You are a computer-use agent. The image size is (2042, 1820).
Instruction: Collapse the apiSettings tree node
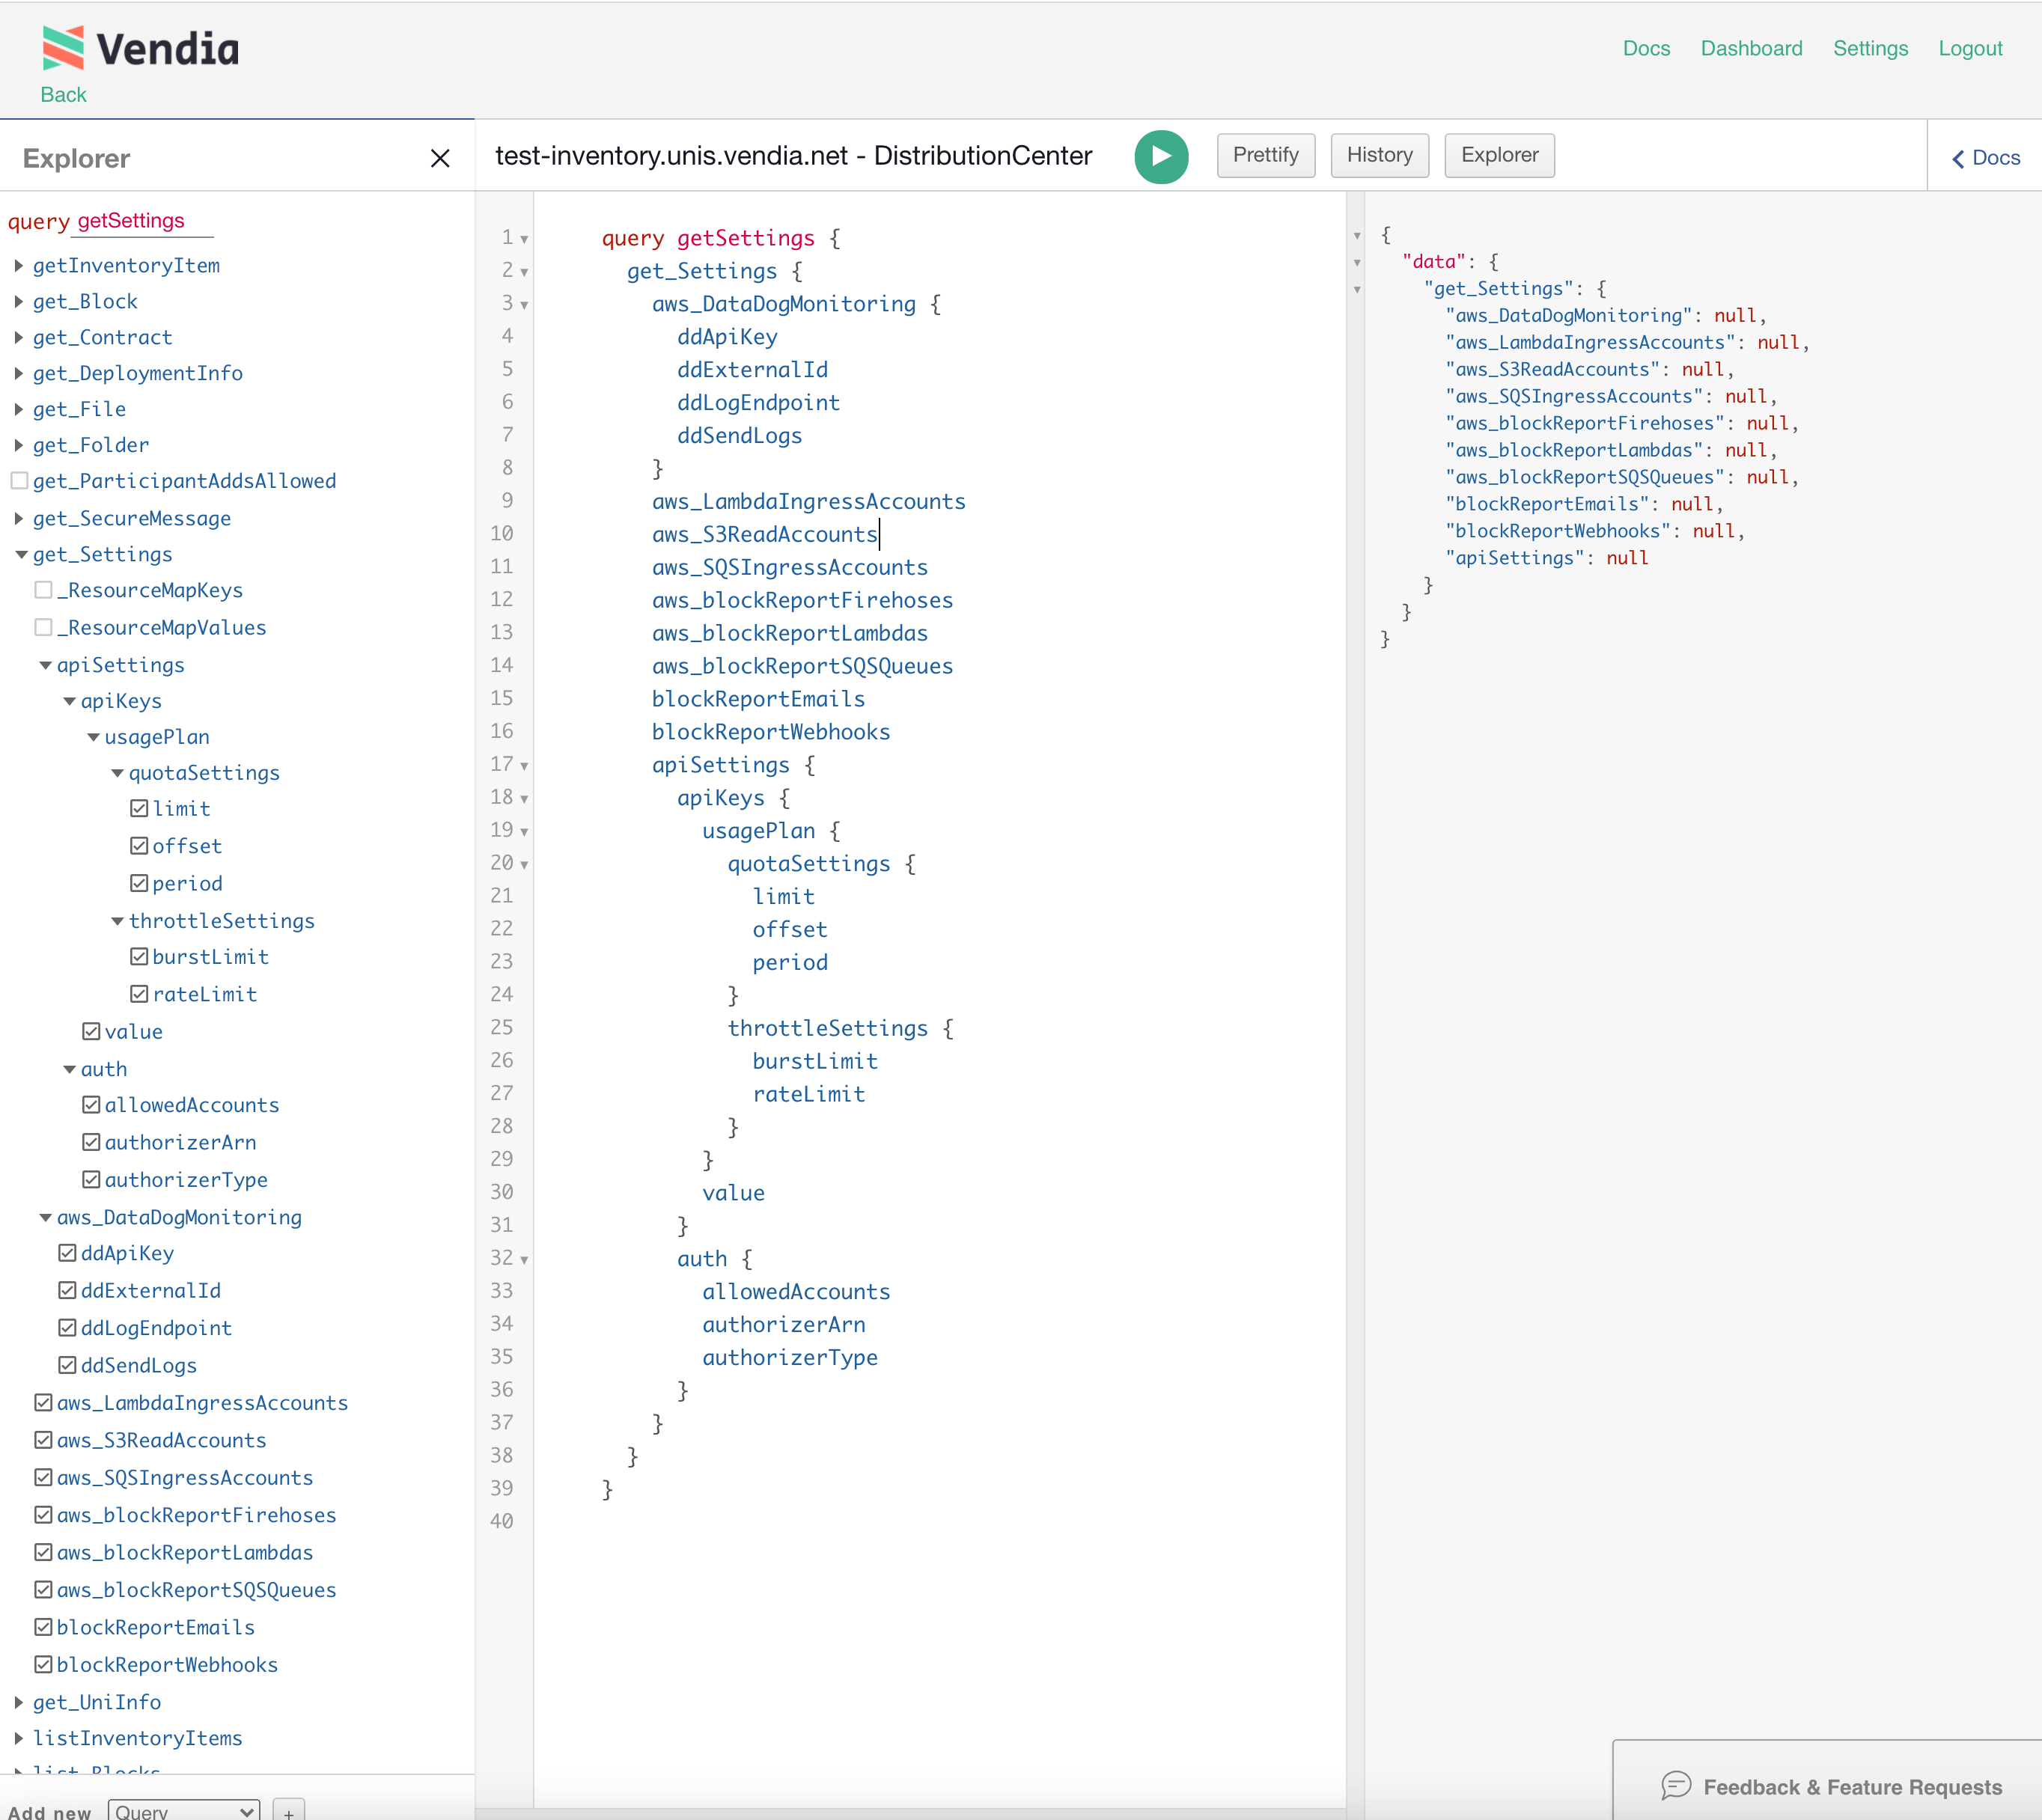tap(45, 665)
